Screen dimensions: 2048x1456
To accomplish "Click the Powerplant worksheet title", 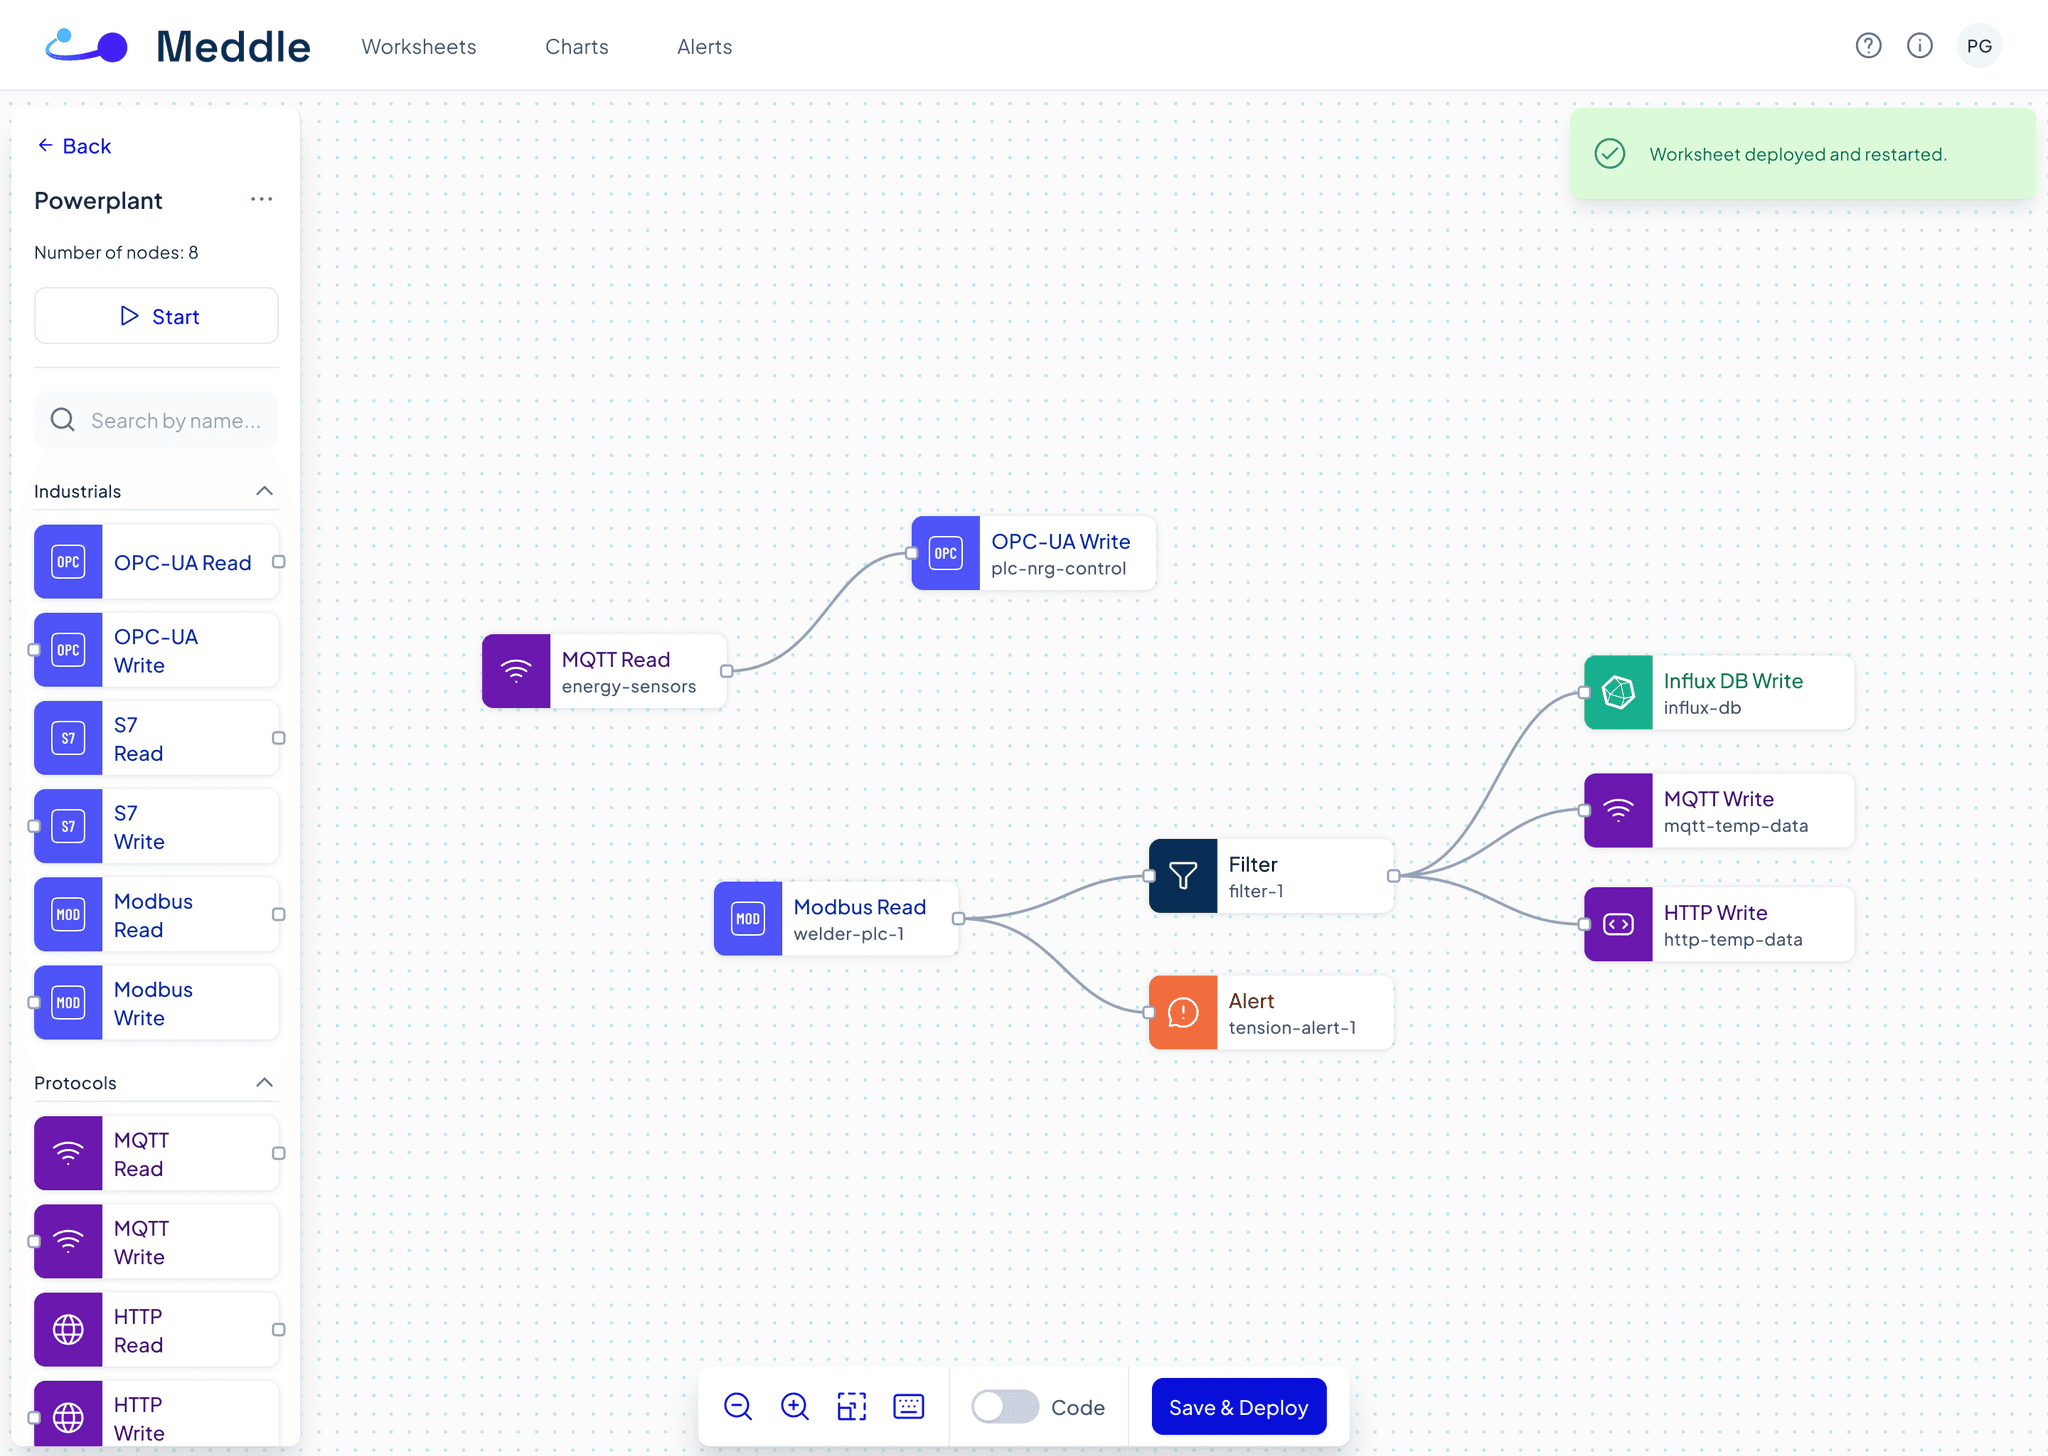I will pos(98,200).
